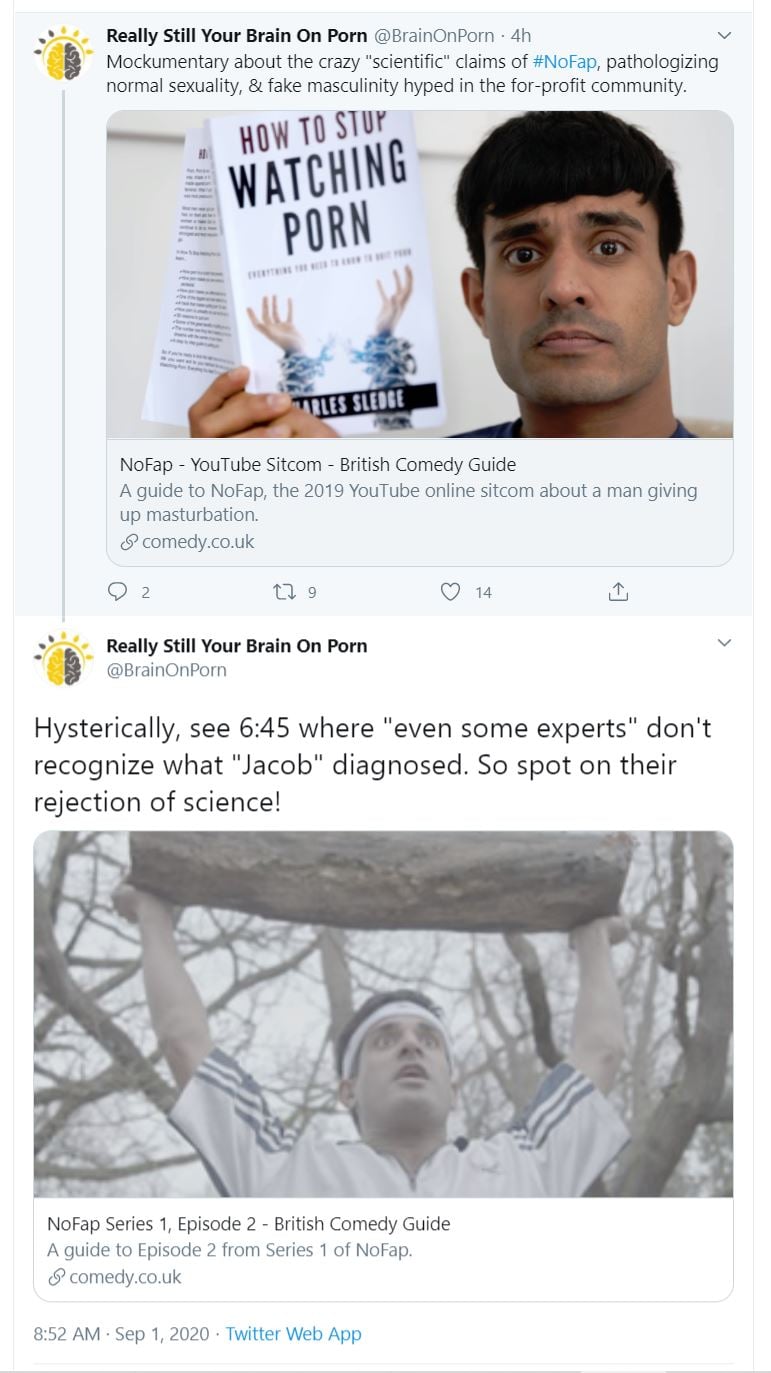Screen dimensions: 771x1373
Task: Click the share icon on first tweet
Action: pyautogui.click(x=618, y=592)
